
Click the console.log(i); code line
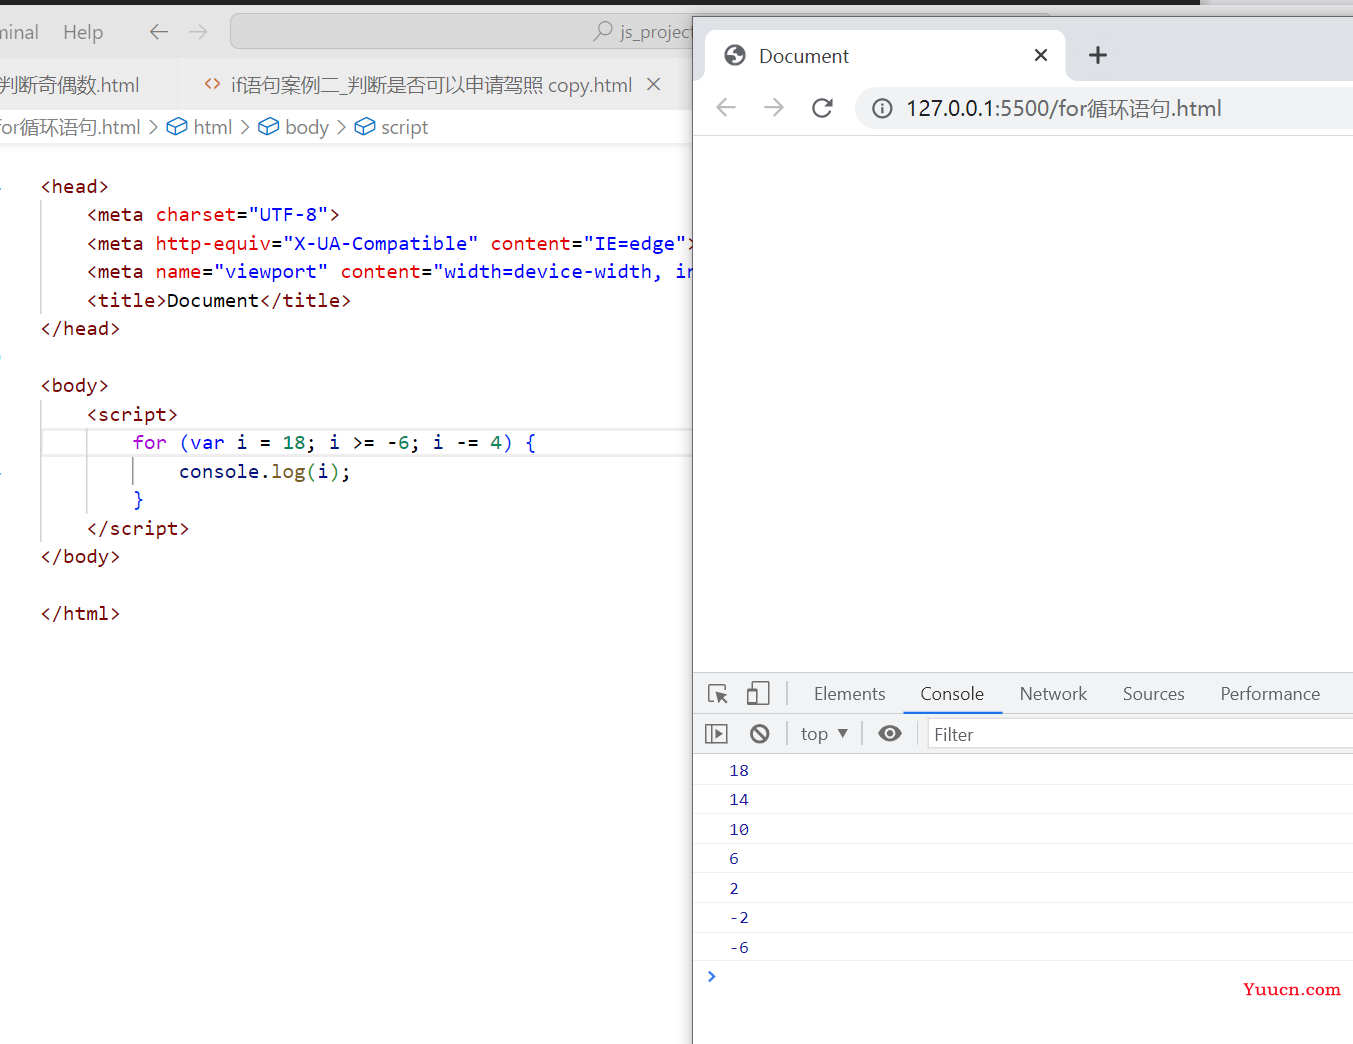[265, 471]
